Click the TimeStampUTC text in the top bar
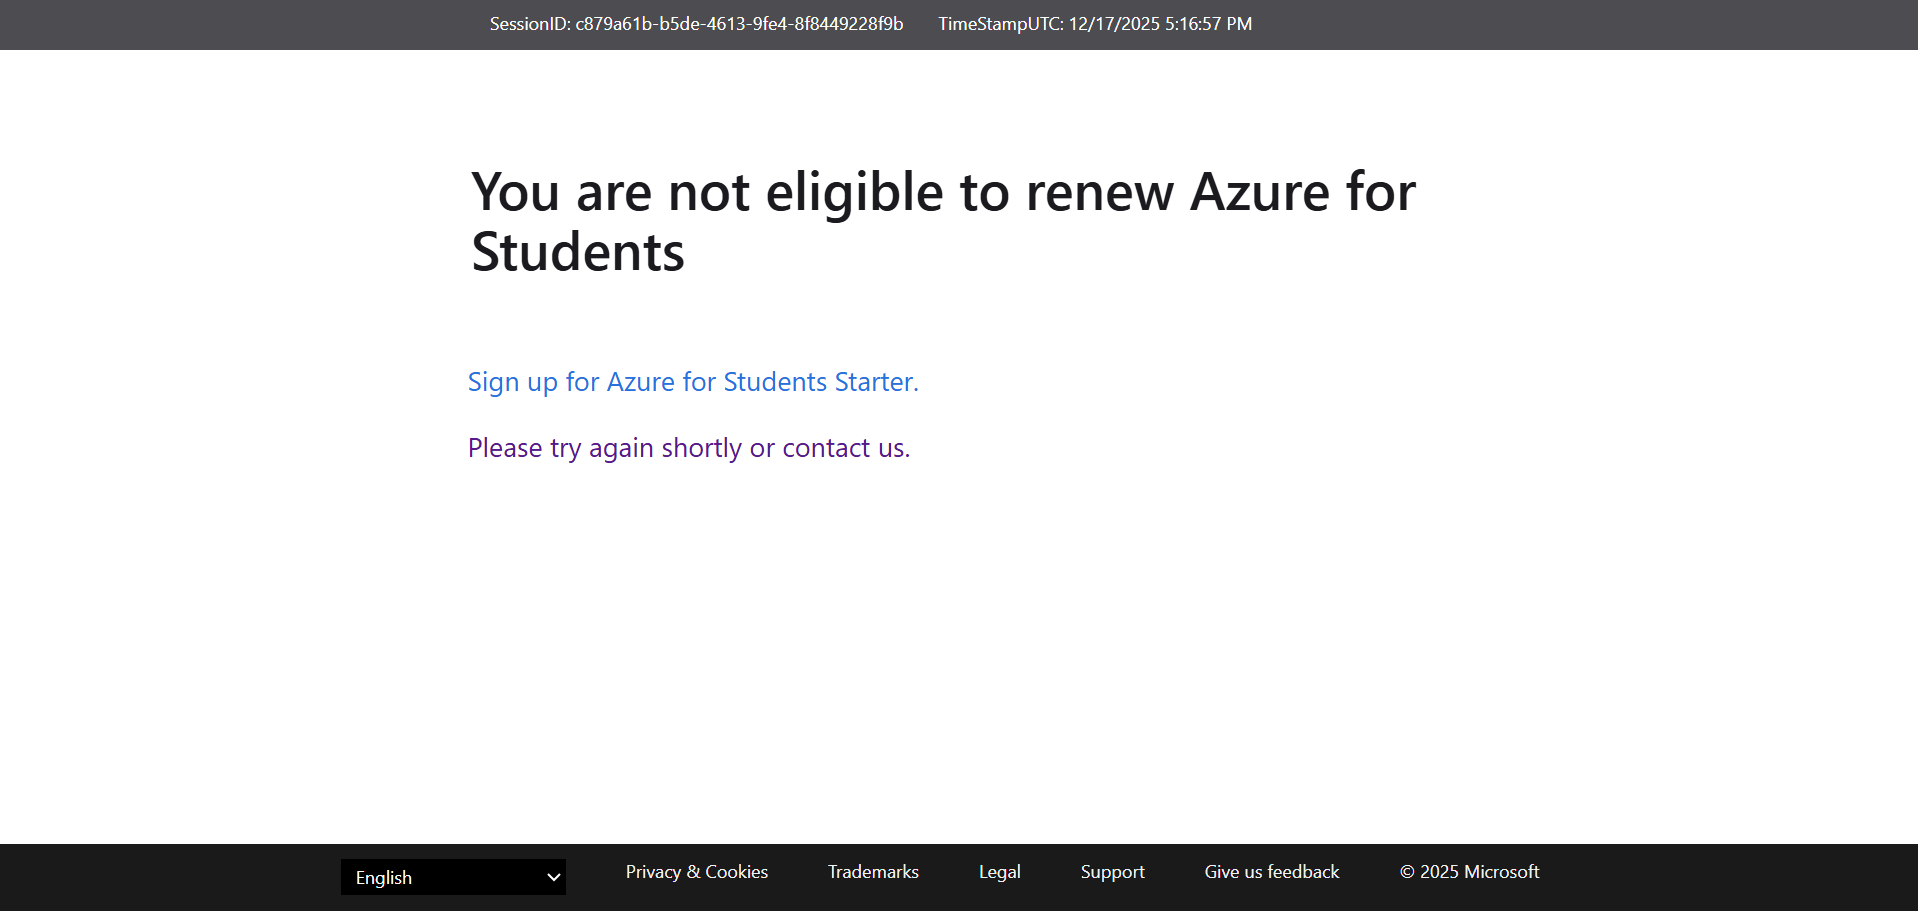1918x911 pixels. [x=1095, y=24]
